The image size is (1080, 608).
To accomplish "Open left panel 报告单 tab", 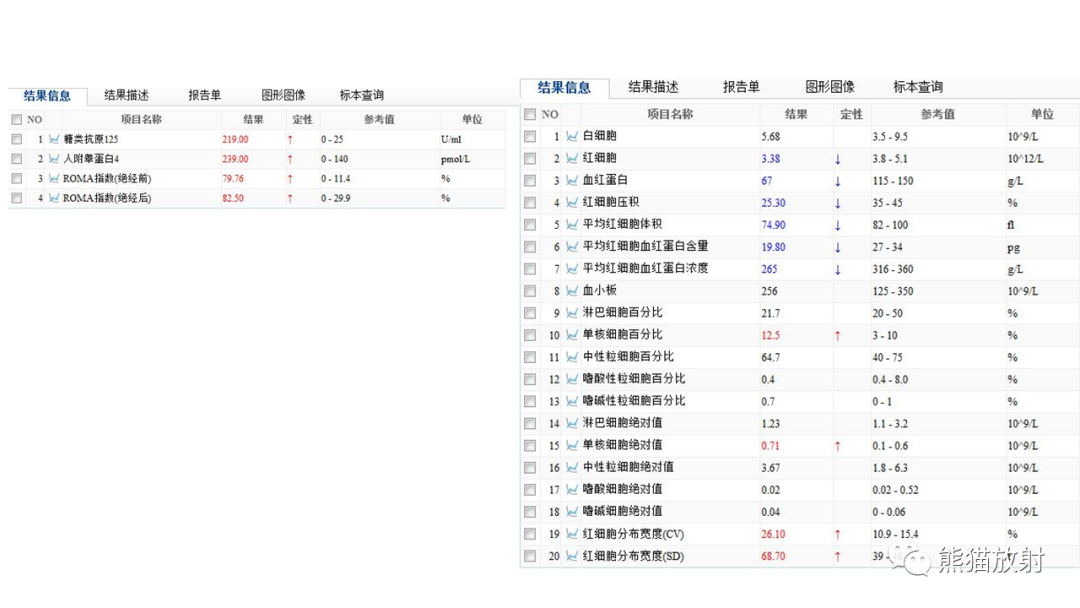I will point(205,95).
